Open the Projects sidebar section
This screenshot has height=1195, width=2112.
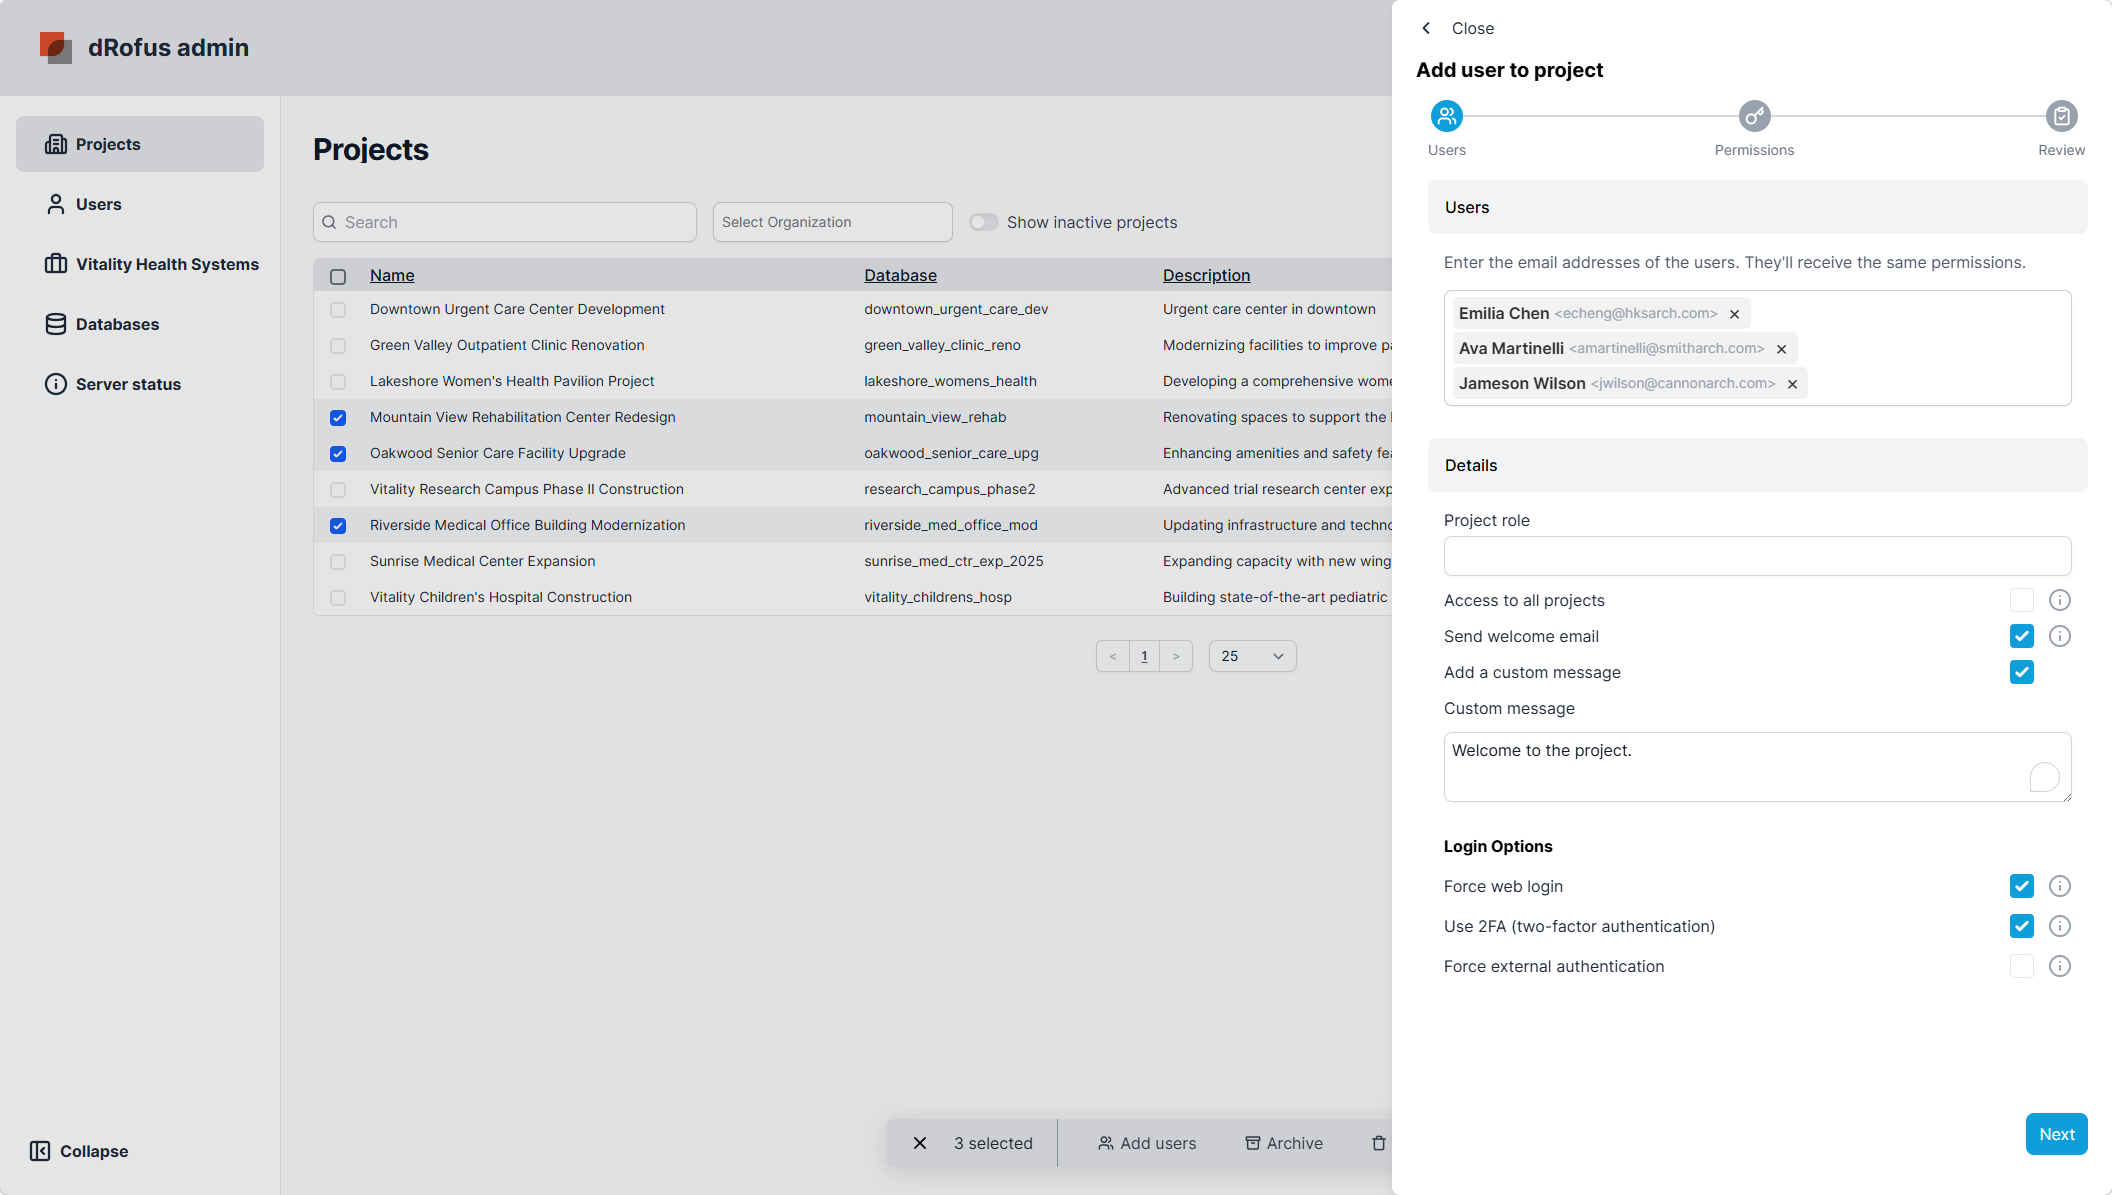pyautogui.click(x=140, y=144)
